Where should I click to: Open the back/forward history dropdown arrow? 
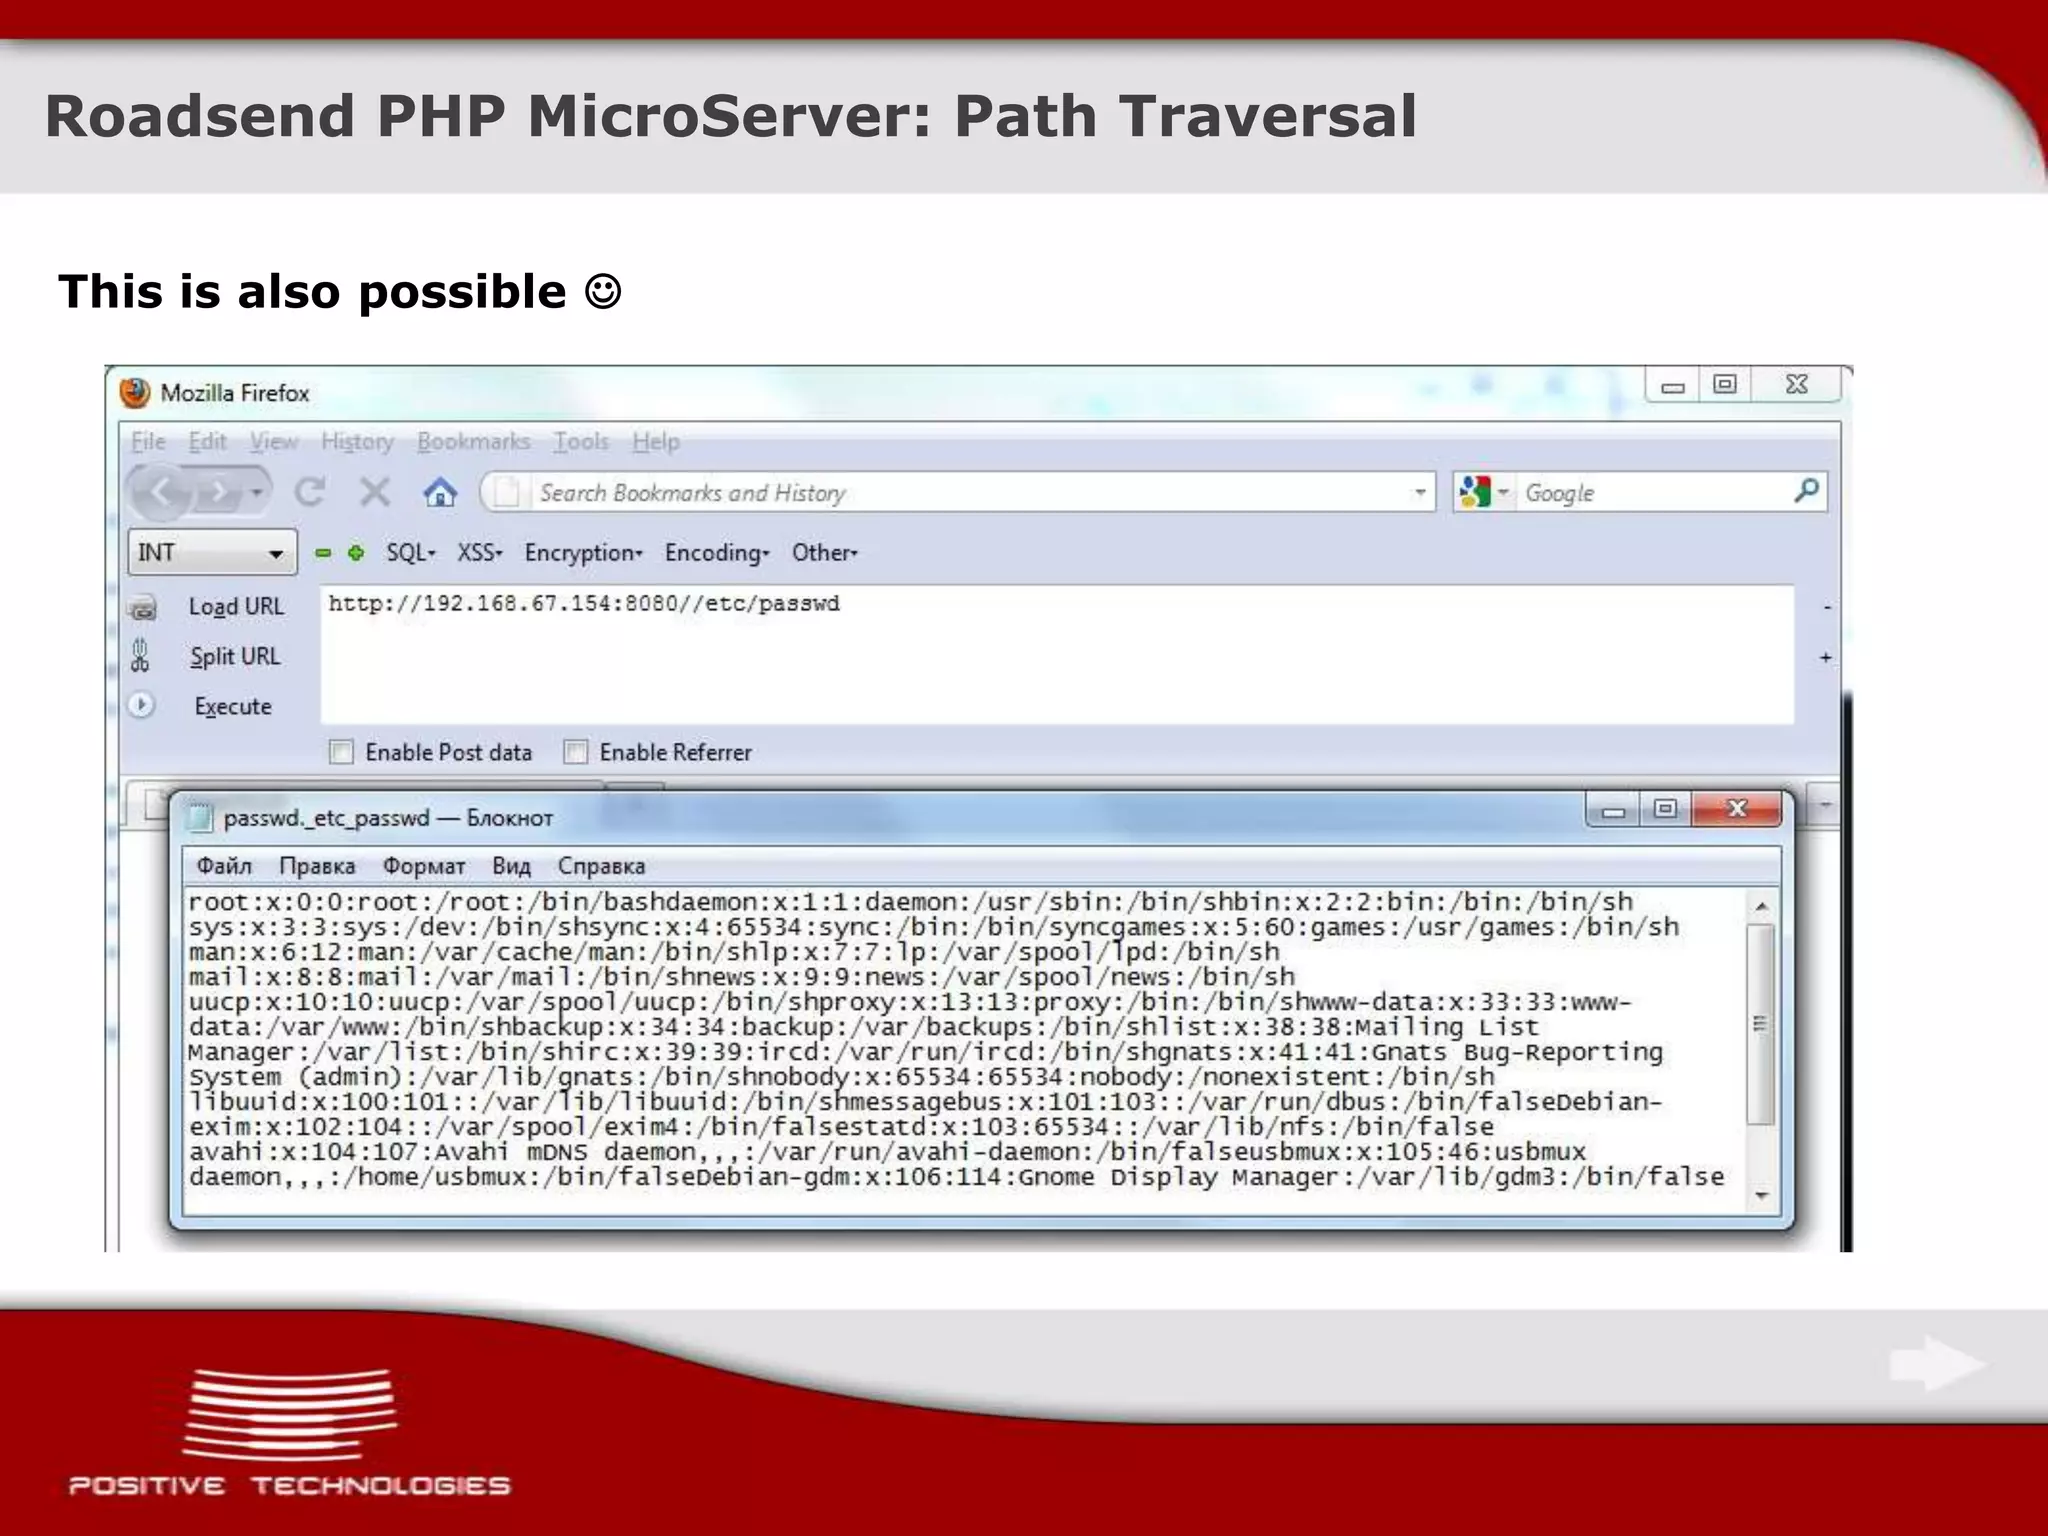[x=257, y=492]
